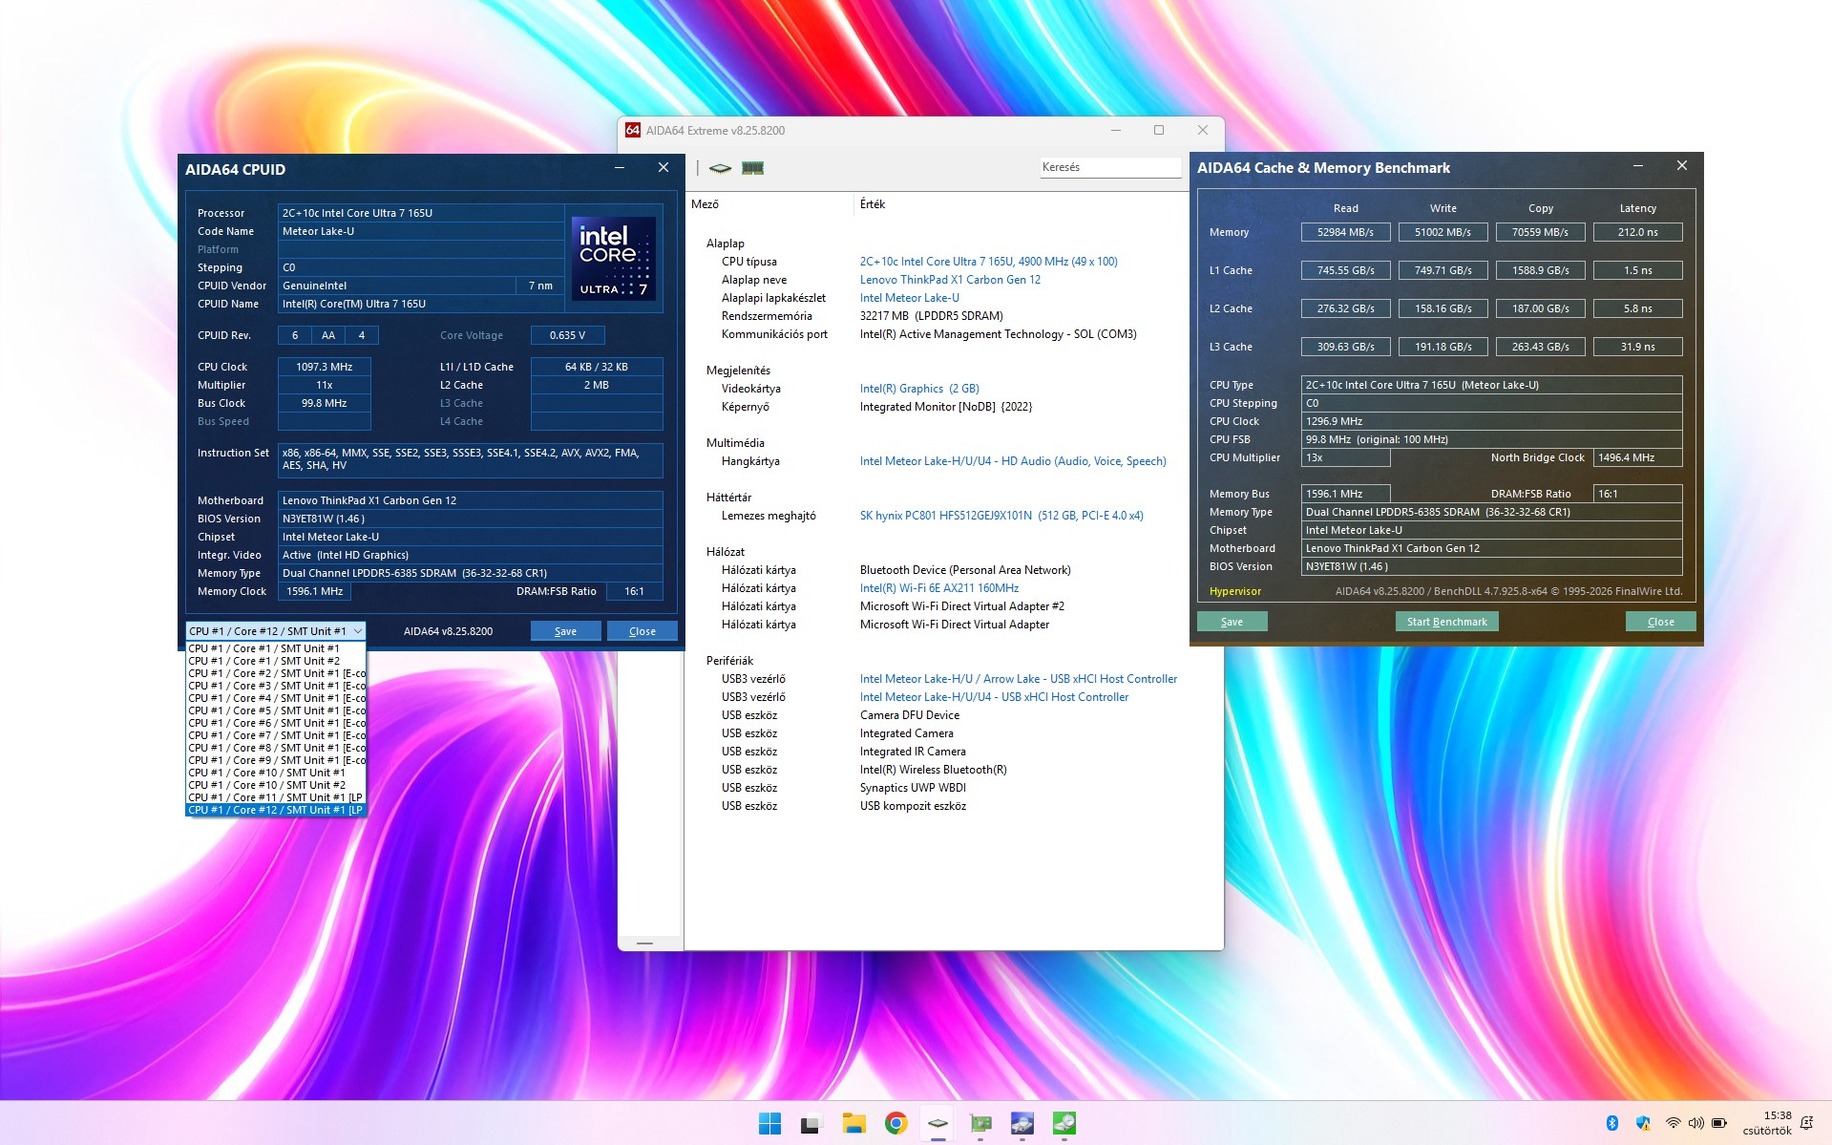Viewport: 1832px width, 1145px height.
Task: Click the Mező column header
Action: [705, 204]
